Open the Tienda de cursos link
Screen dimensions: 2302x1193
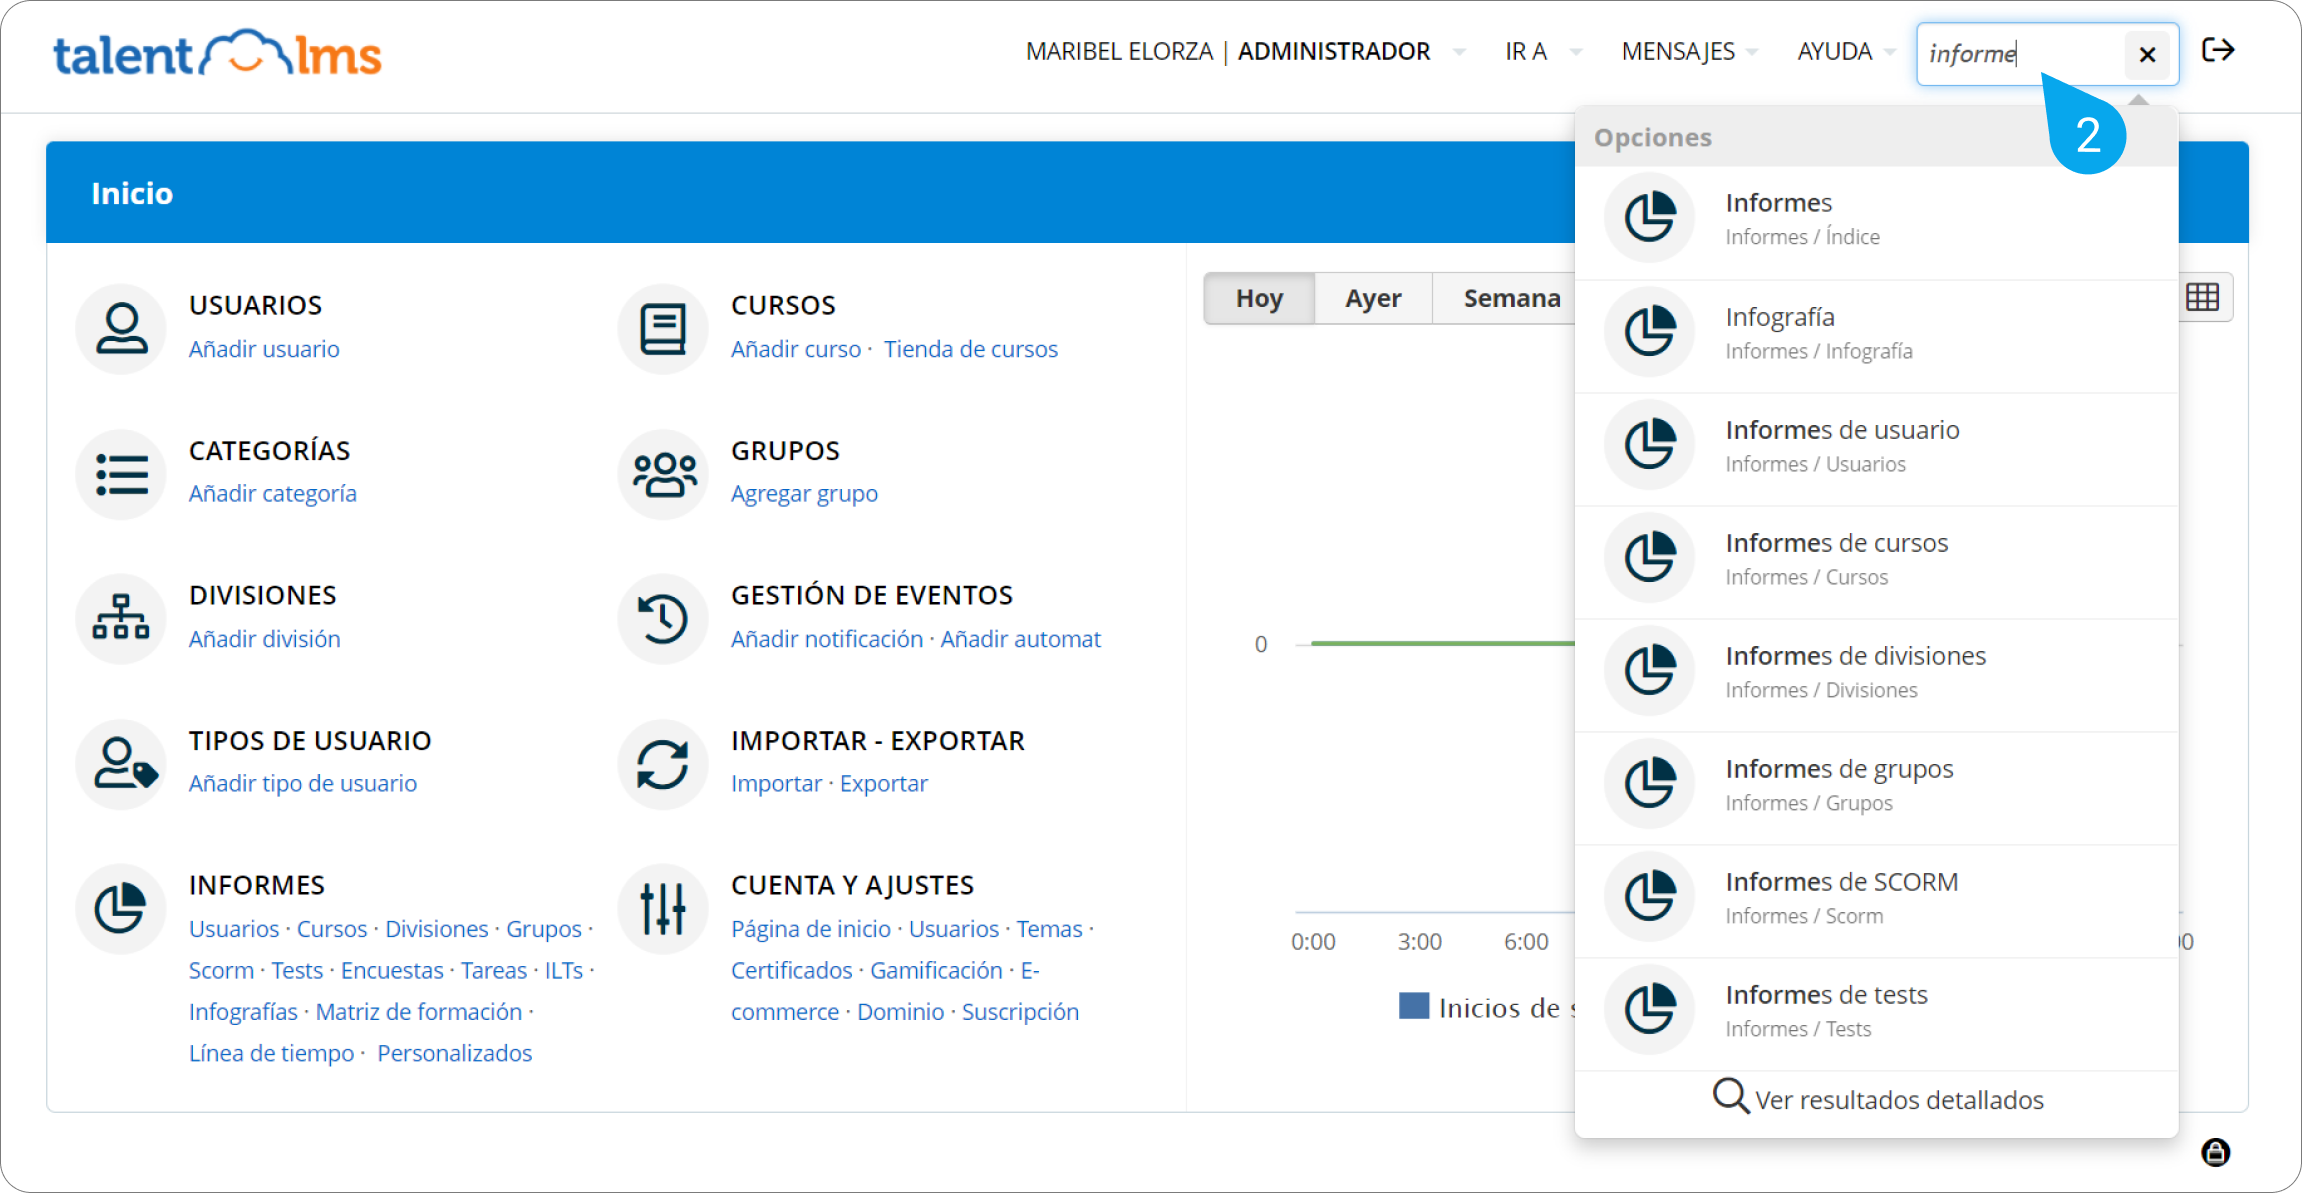coord(970,349)
